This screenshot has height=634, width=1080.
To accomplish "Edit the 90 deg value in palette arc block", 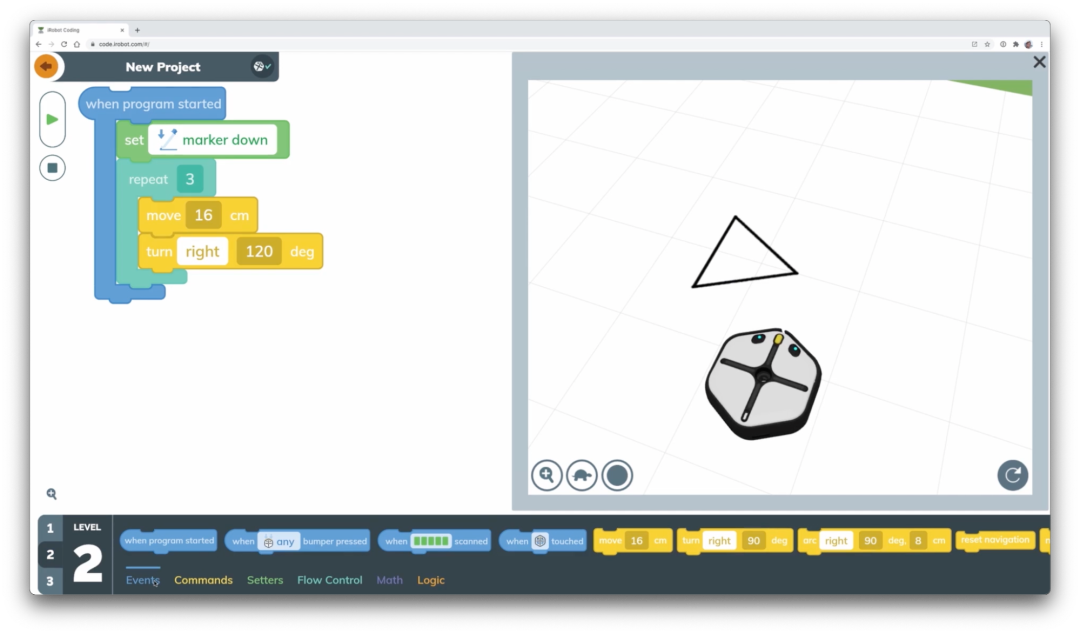I will 871,541.
